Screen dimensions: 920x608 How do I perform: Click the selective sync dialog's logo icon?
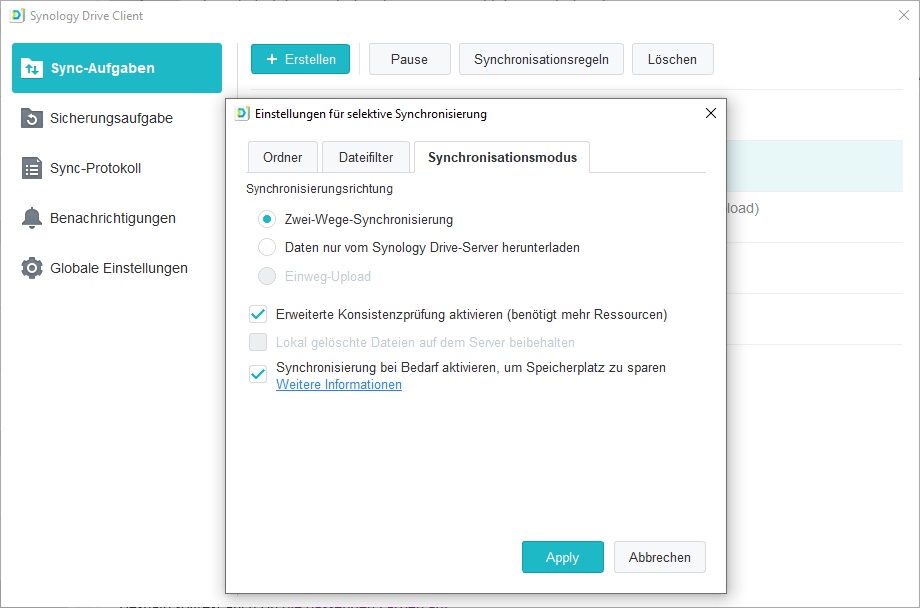(x=242, y=113)
